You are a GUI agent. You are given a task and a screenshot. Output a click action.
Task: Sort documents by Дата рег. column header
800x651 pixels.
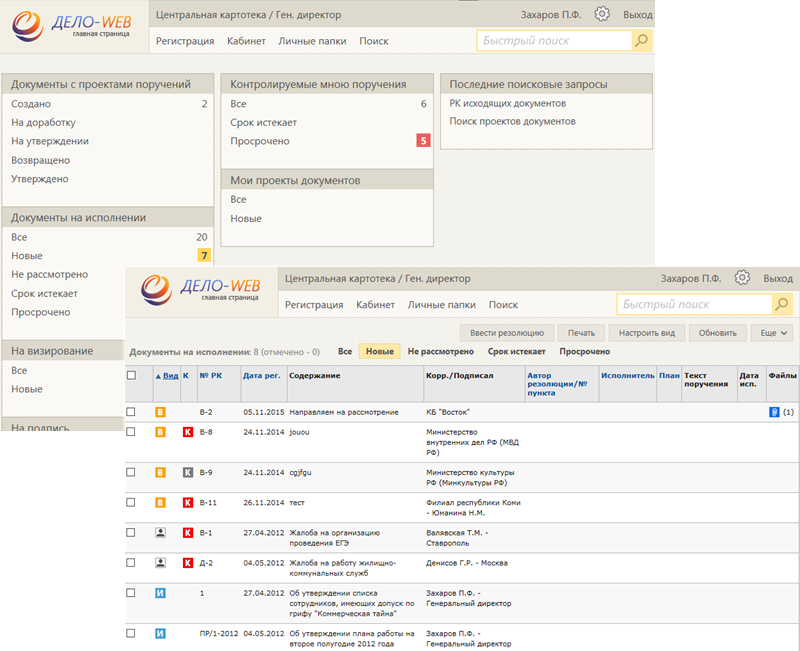[261, 376]
